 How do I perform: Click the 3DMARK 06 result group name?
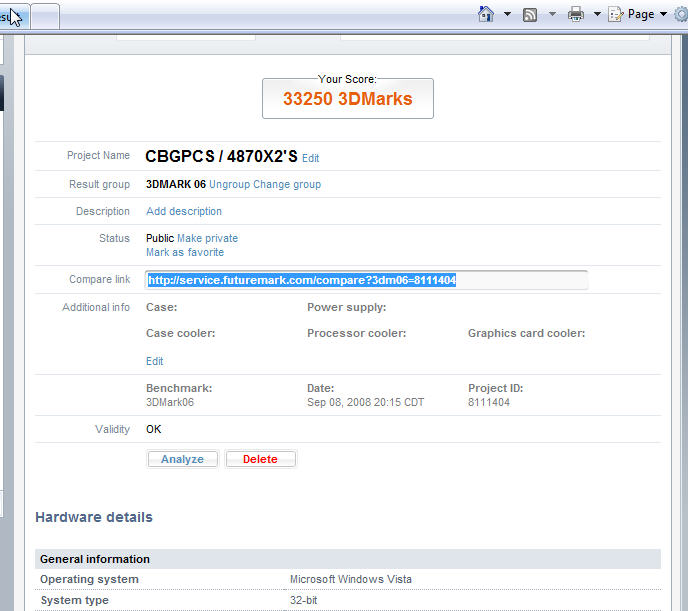[176, 184]
